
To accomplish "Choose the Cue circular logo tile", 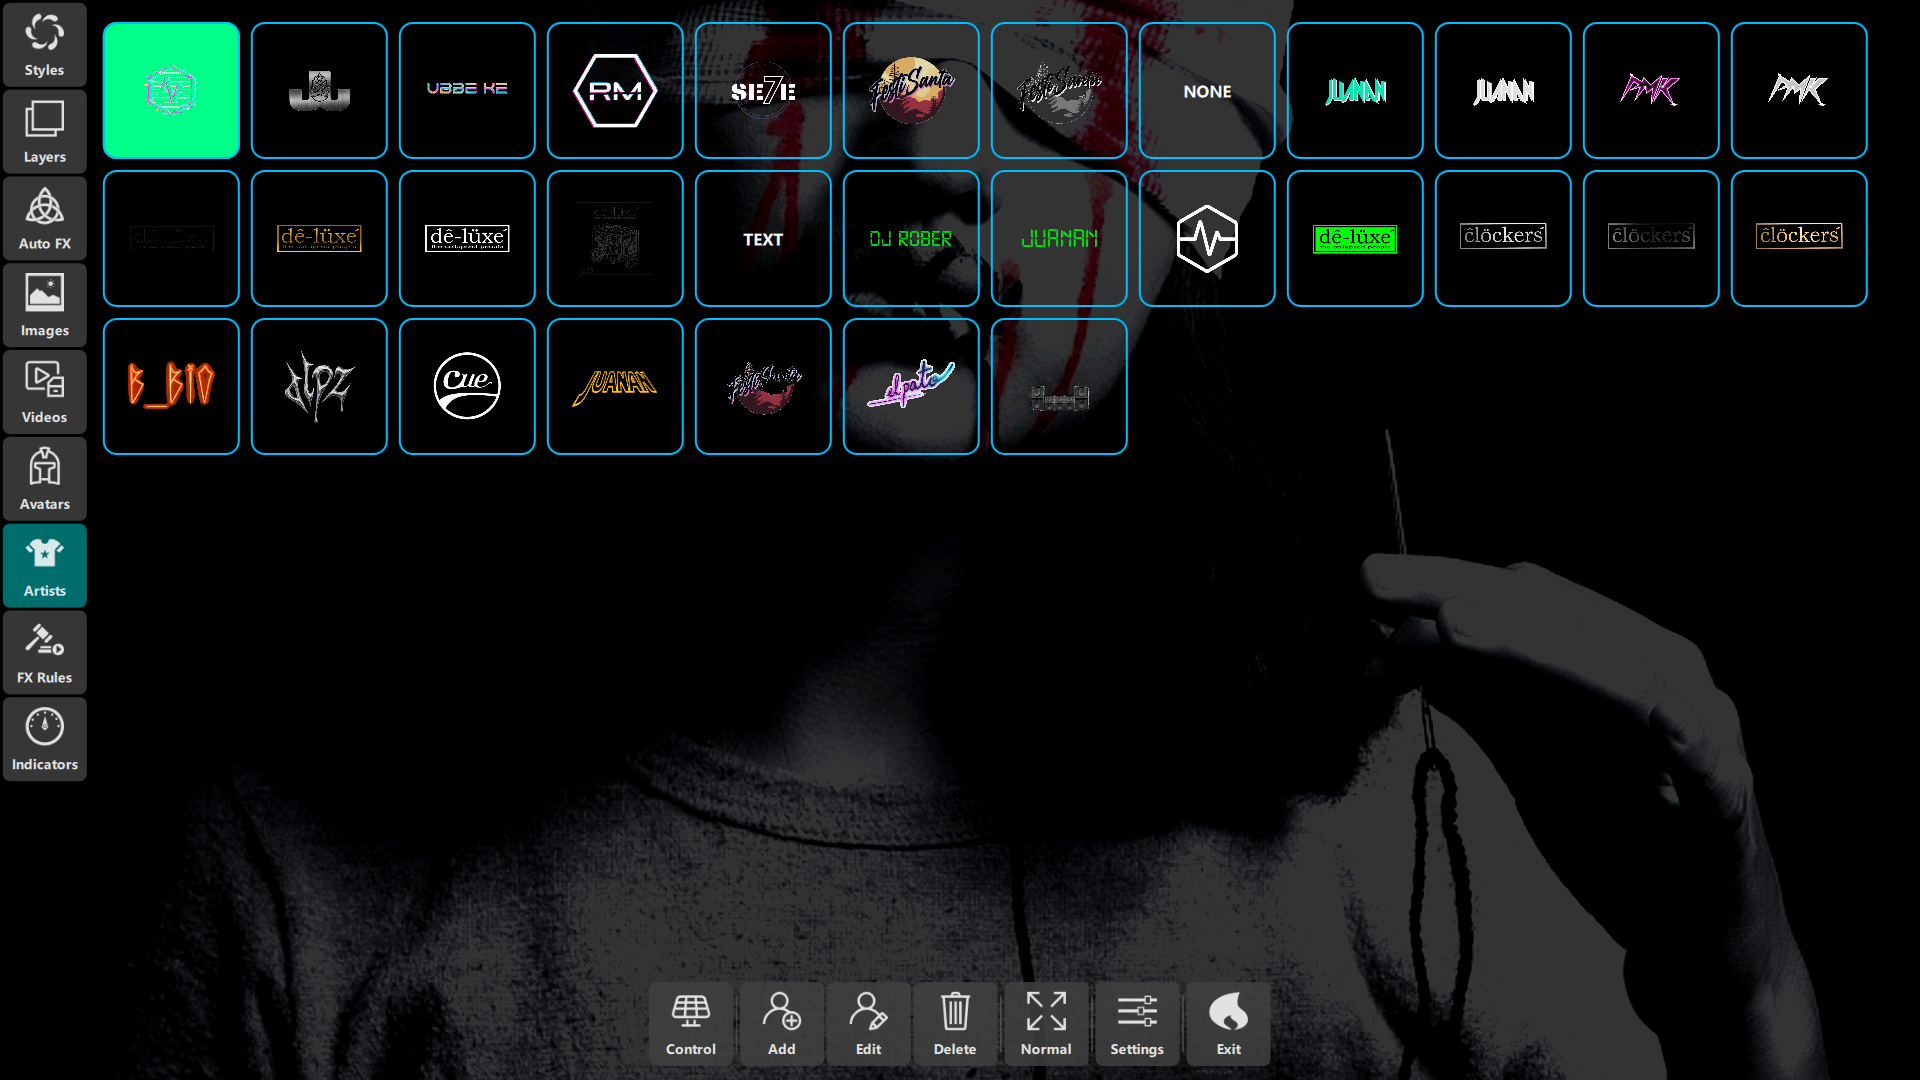I will pyautogui.click(x=467, y=386).
